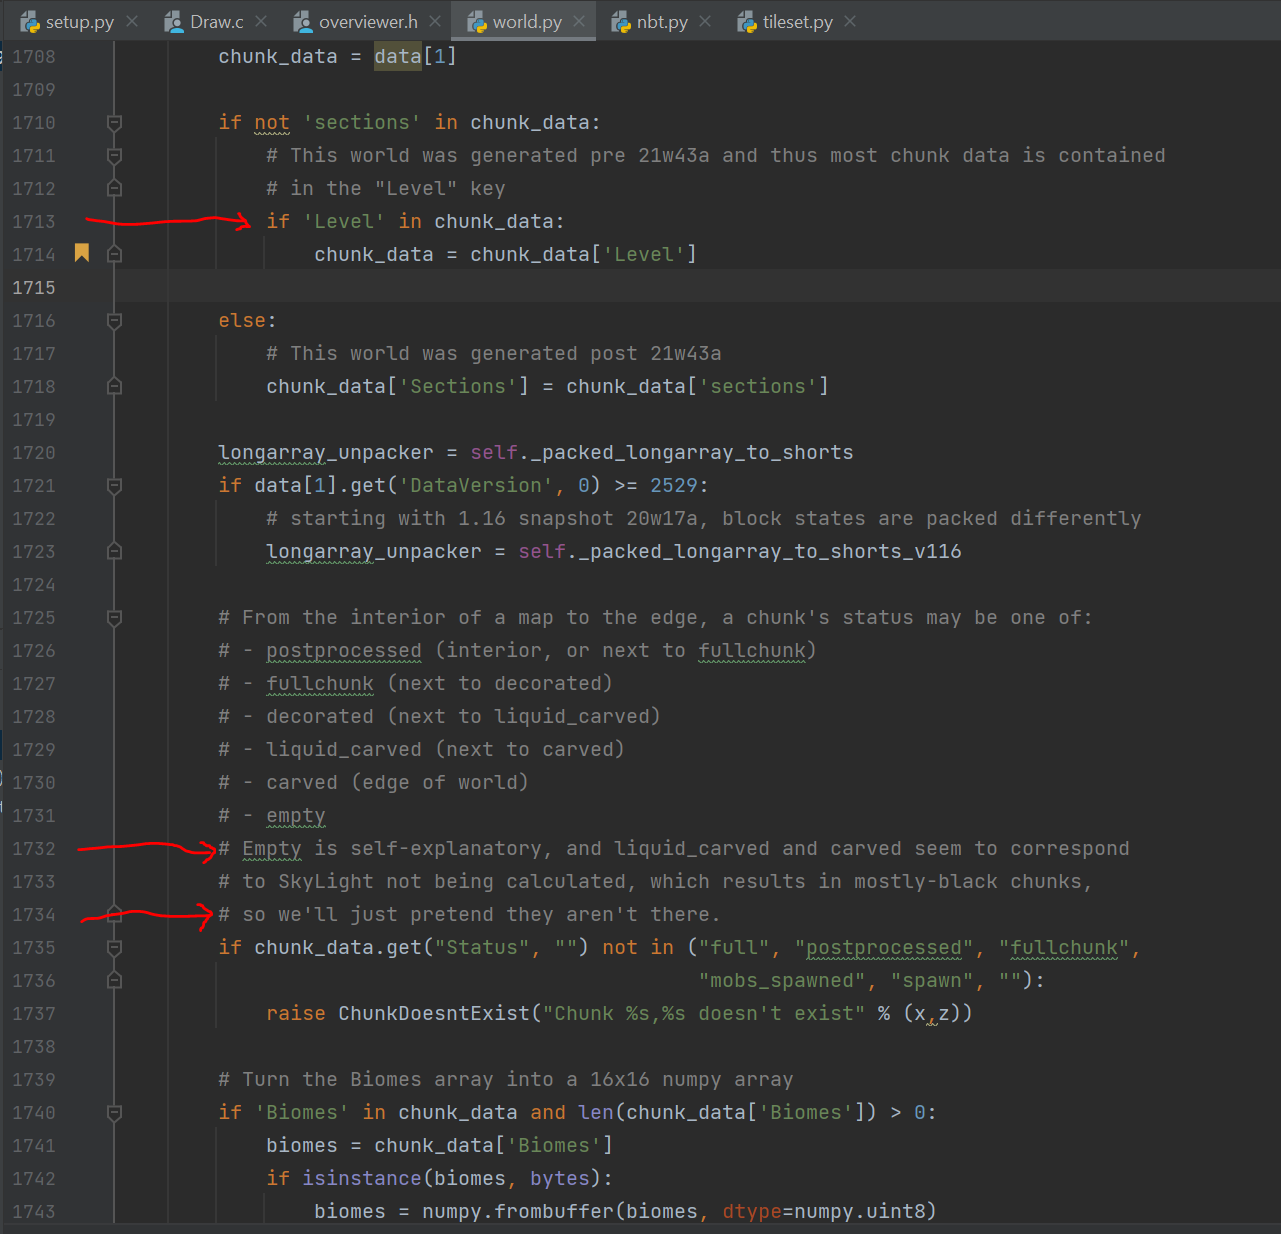
Task: Click line number 1715
Action: (33, 287)
